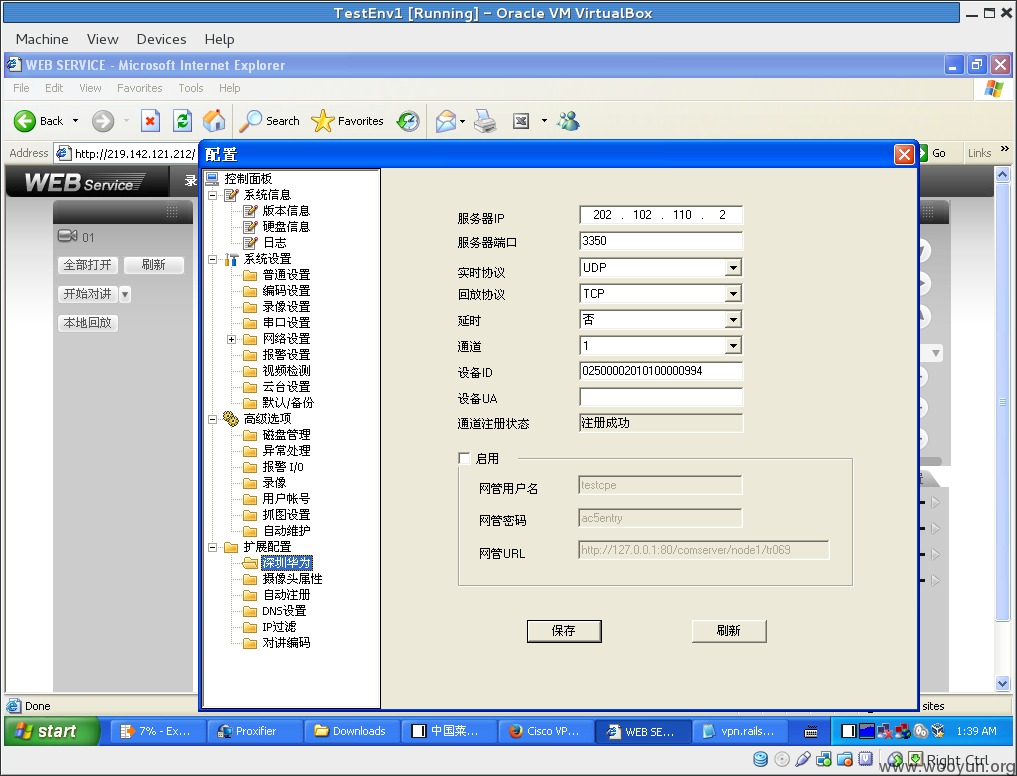
Task: Click VirtualBox shared folders status icon
Action: pyautogui.click(x=844, y=758)
